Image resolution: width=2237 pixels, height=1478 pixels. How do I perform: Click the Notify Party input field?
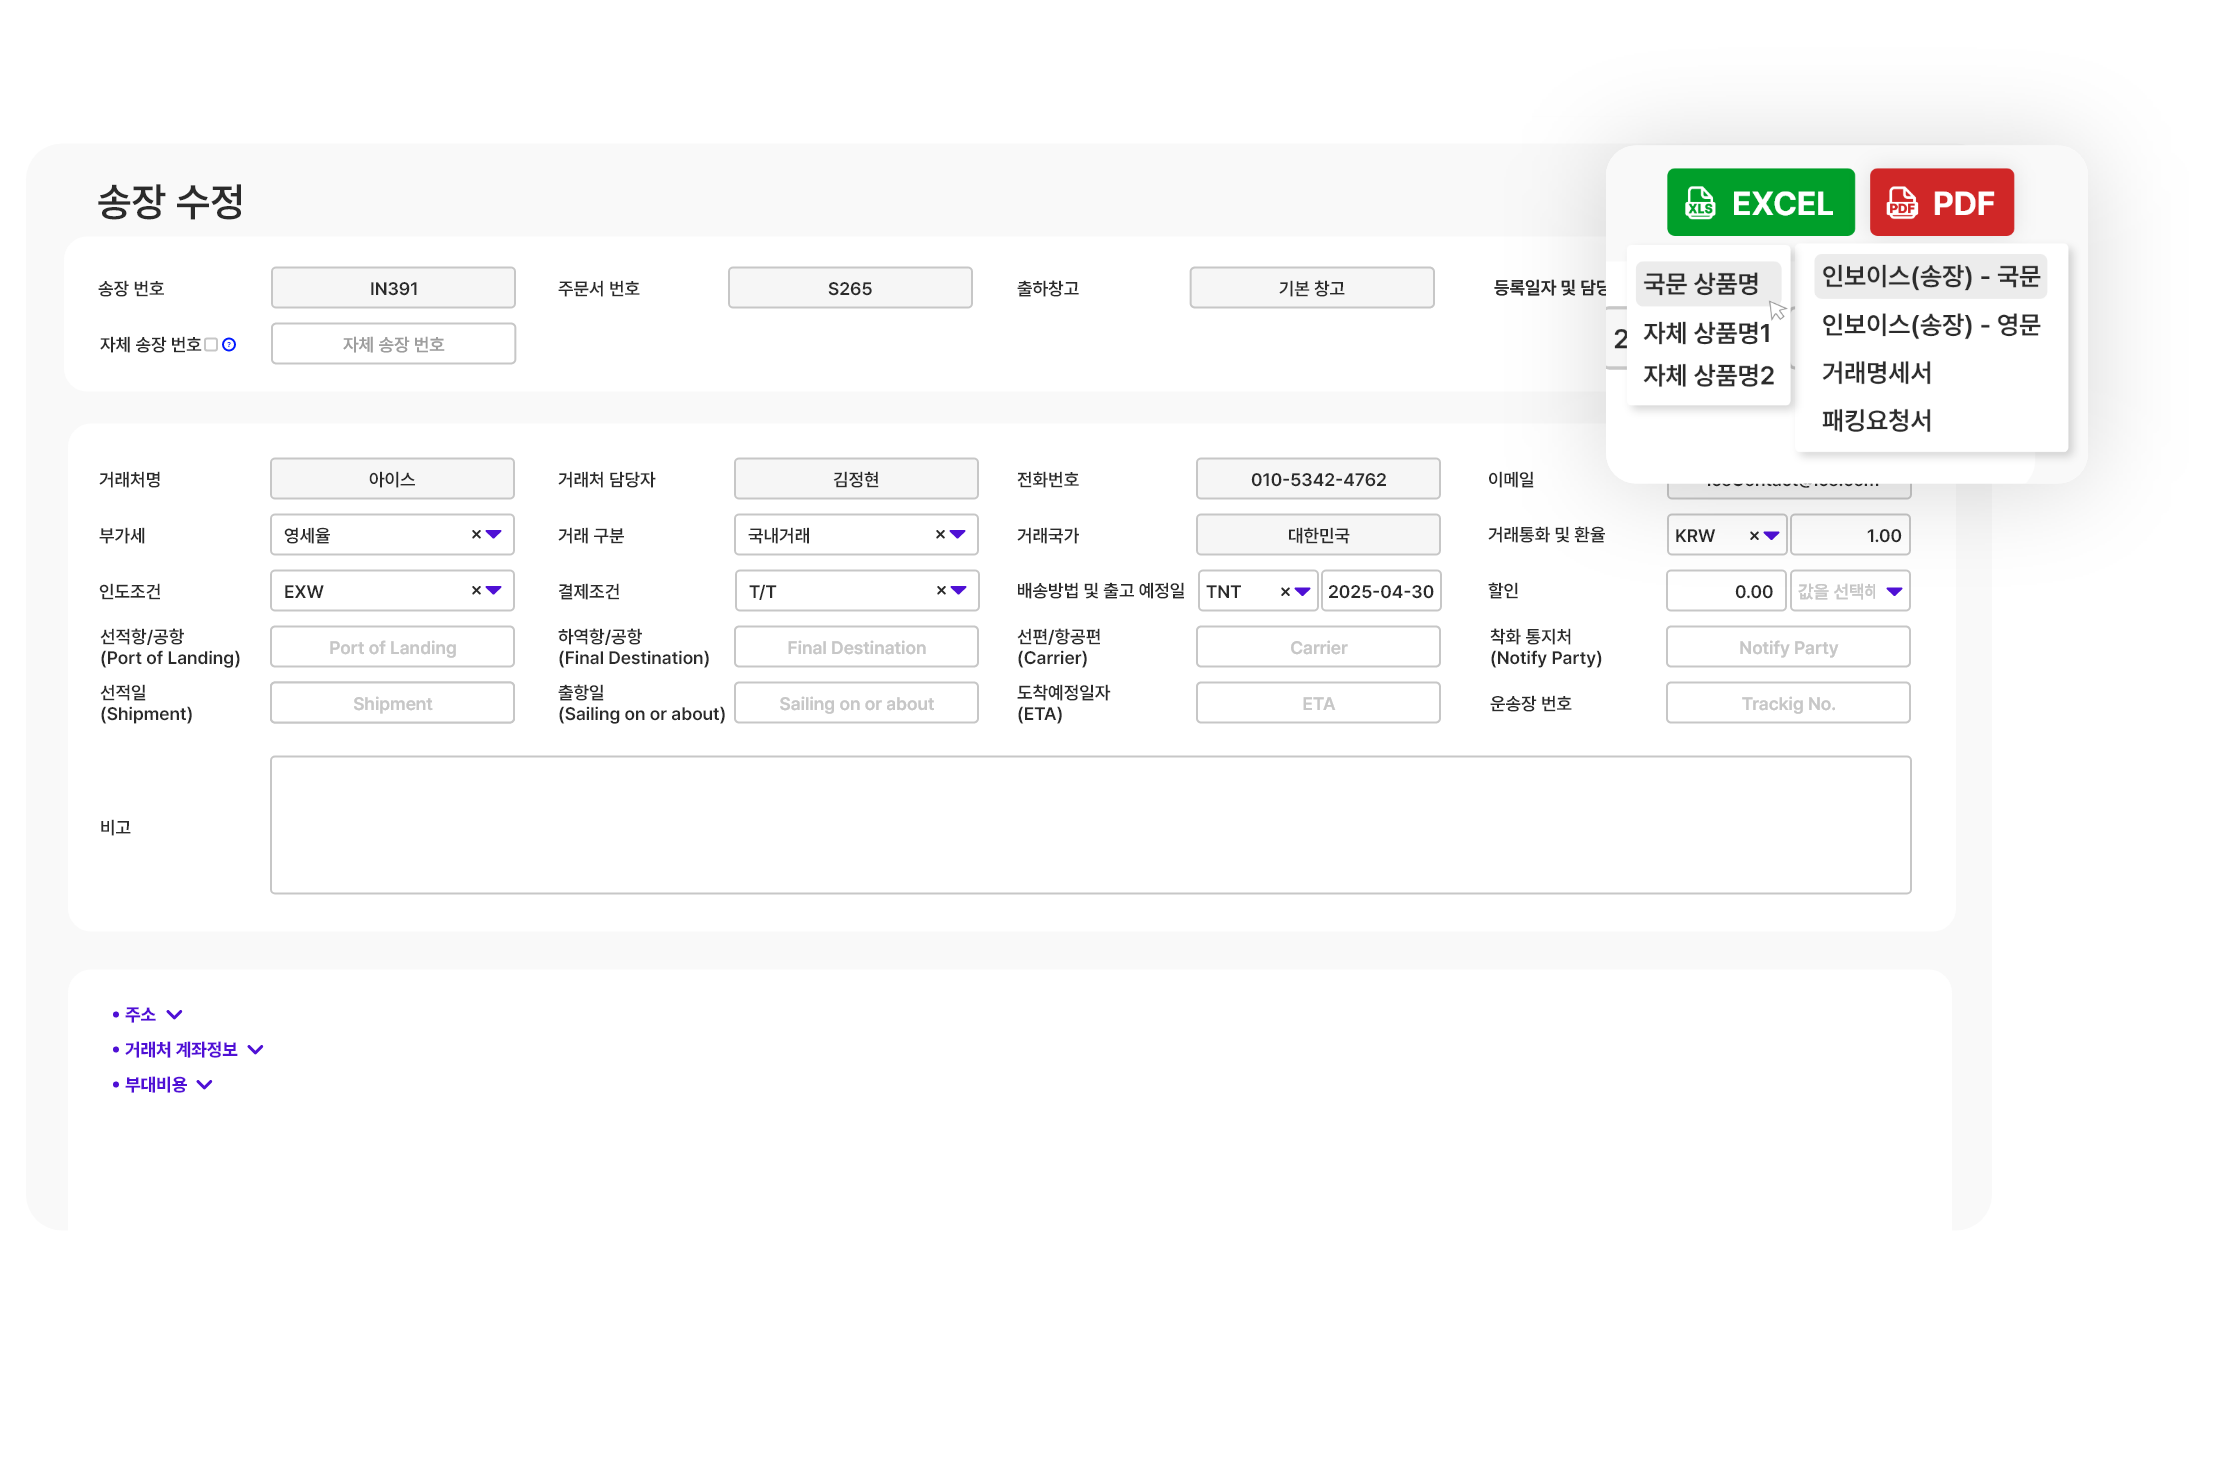tap(1788, 646)
